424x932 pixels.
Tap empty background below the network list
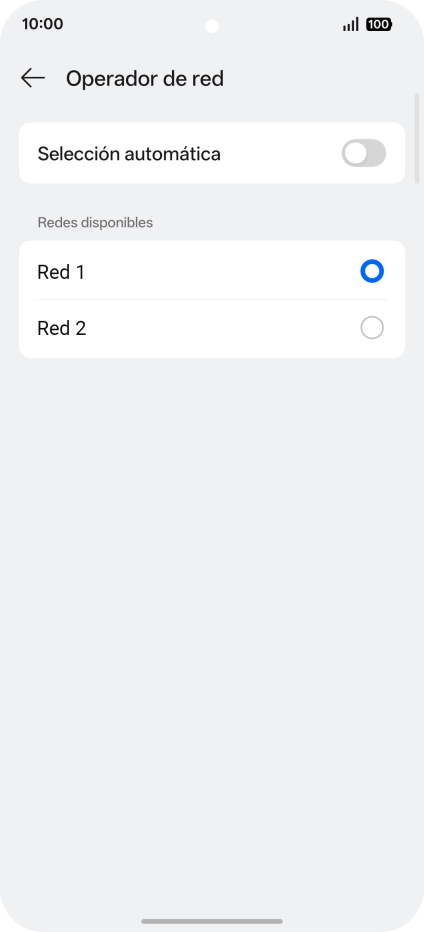(212, 594)
